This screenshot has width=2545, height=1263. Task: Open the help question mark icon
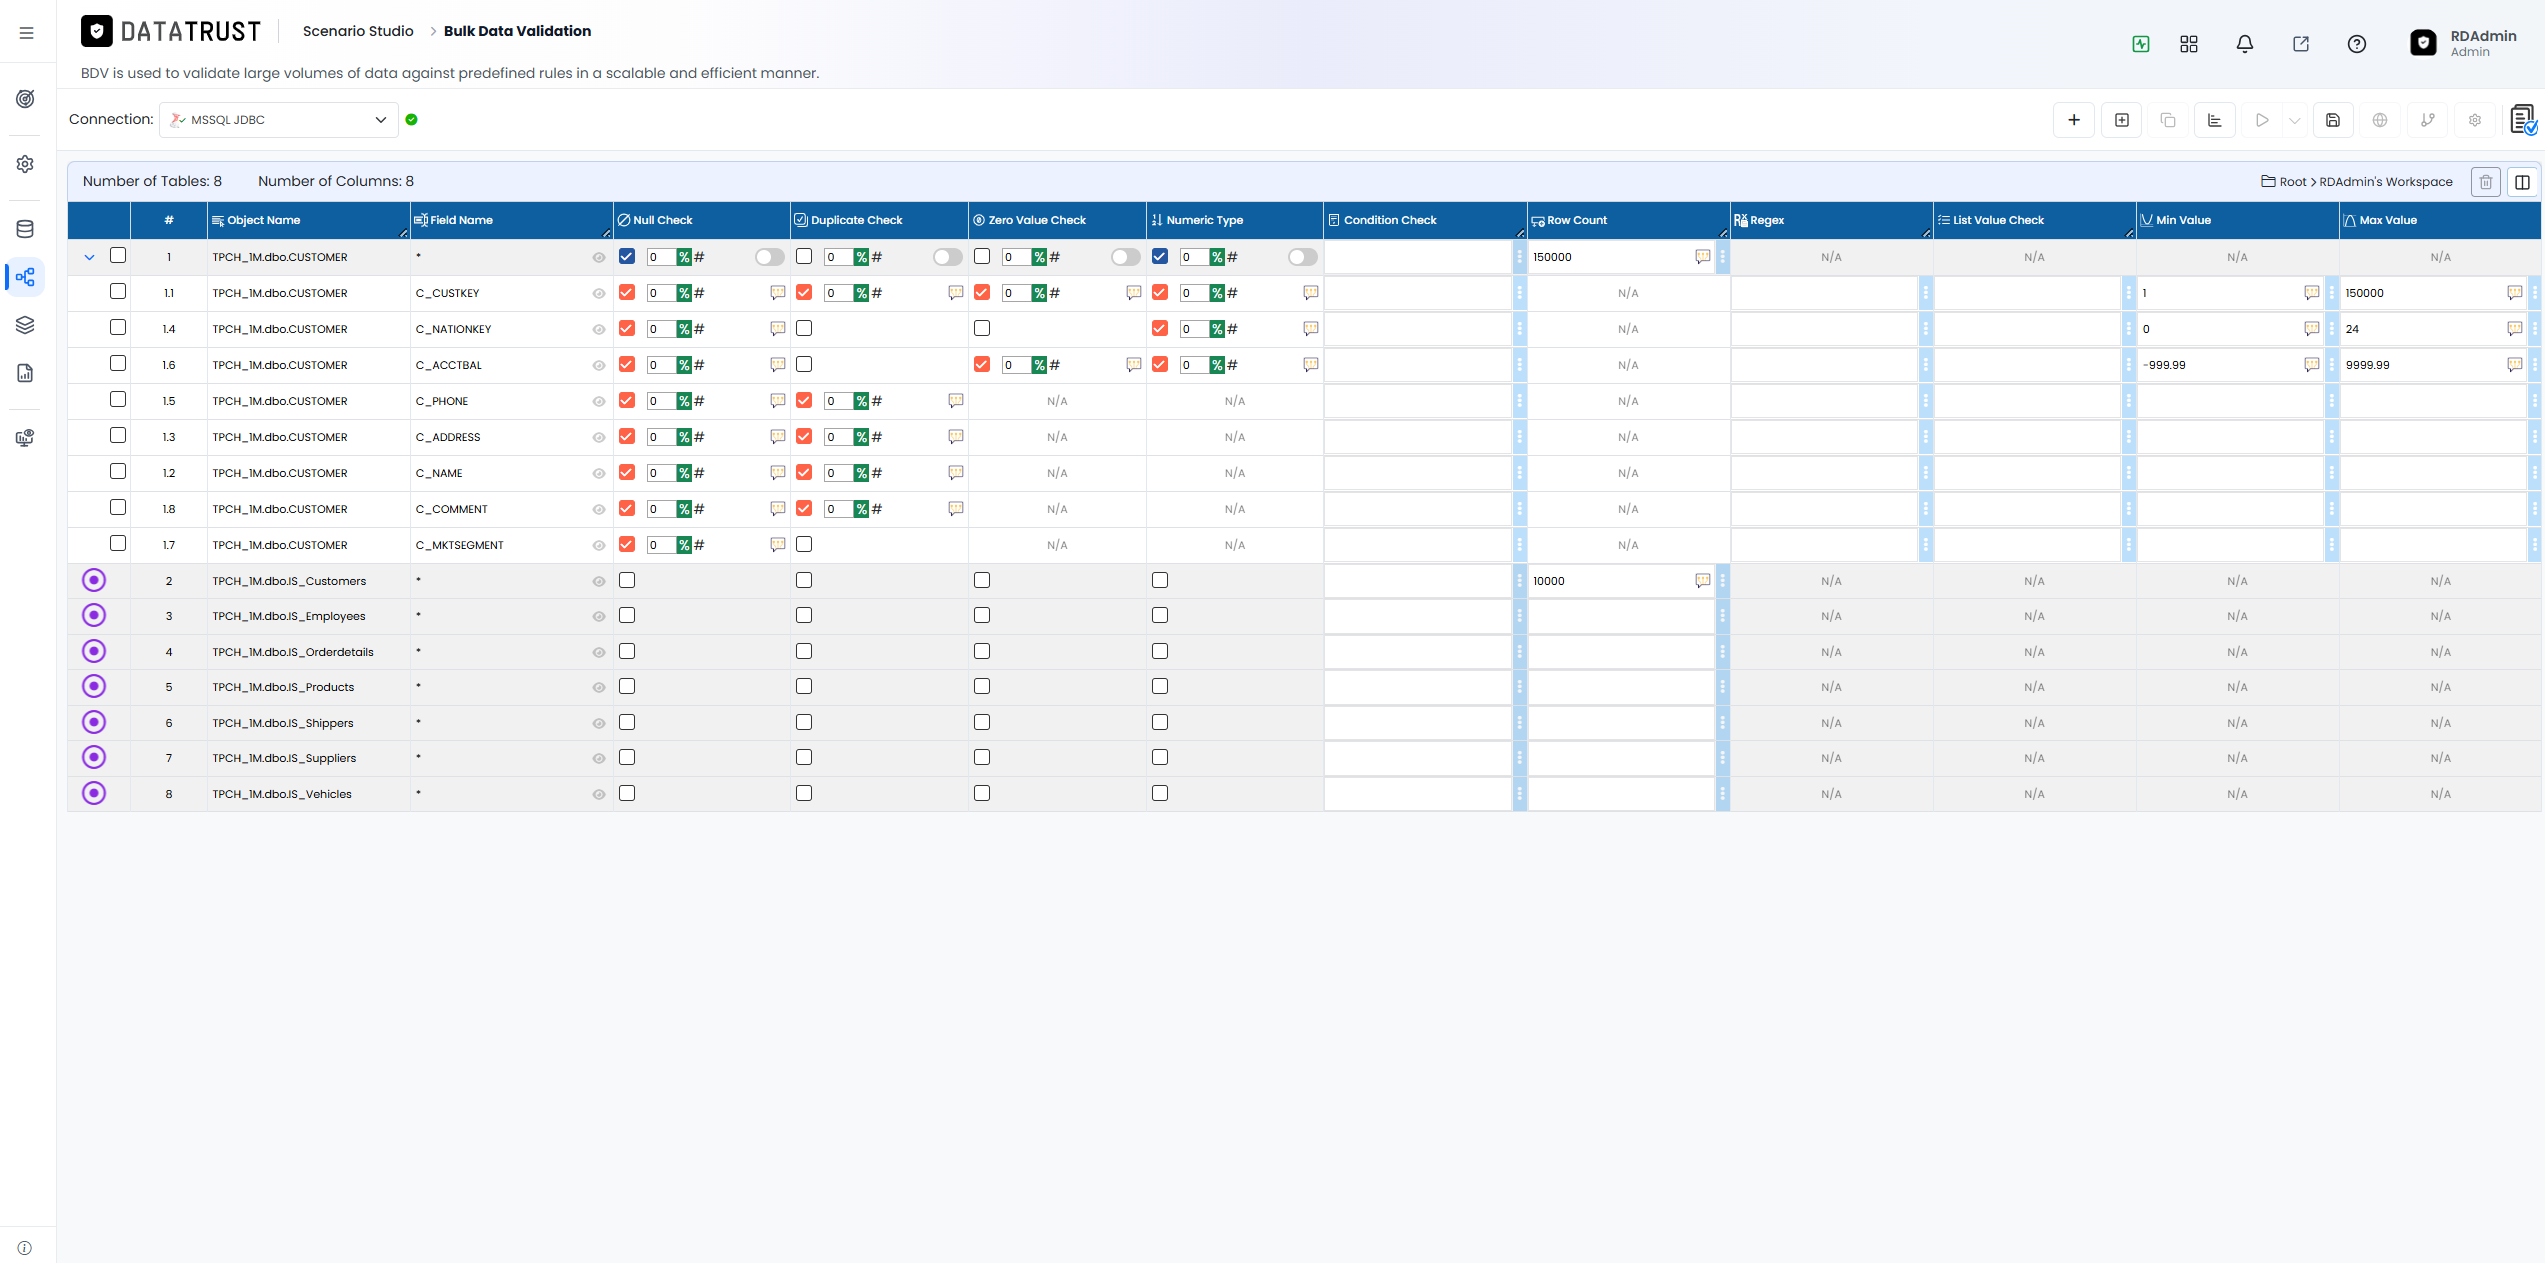(2357, 44)
